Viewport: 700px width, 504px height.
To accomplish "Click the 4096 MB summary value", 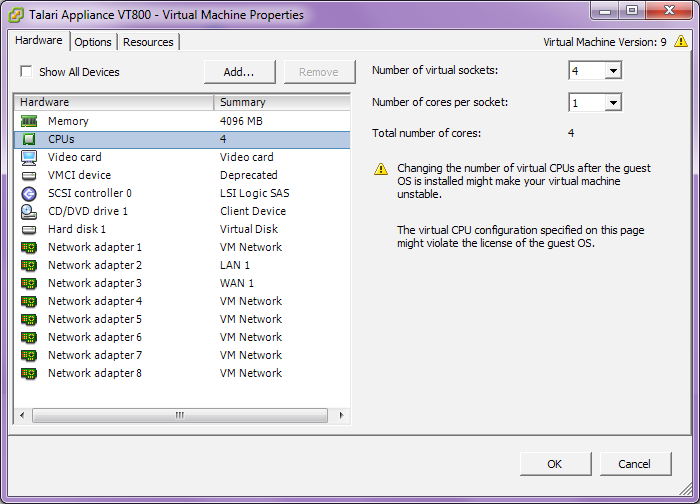I will coord(241,121).
